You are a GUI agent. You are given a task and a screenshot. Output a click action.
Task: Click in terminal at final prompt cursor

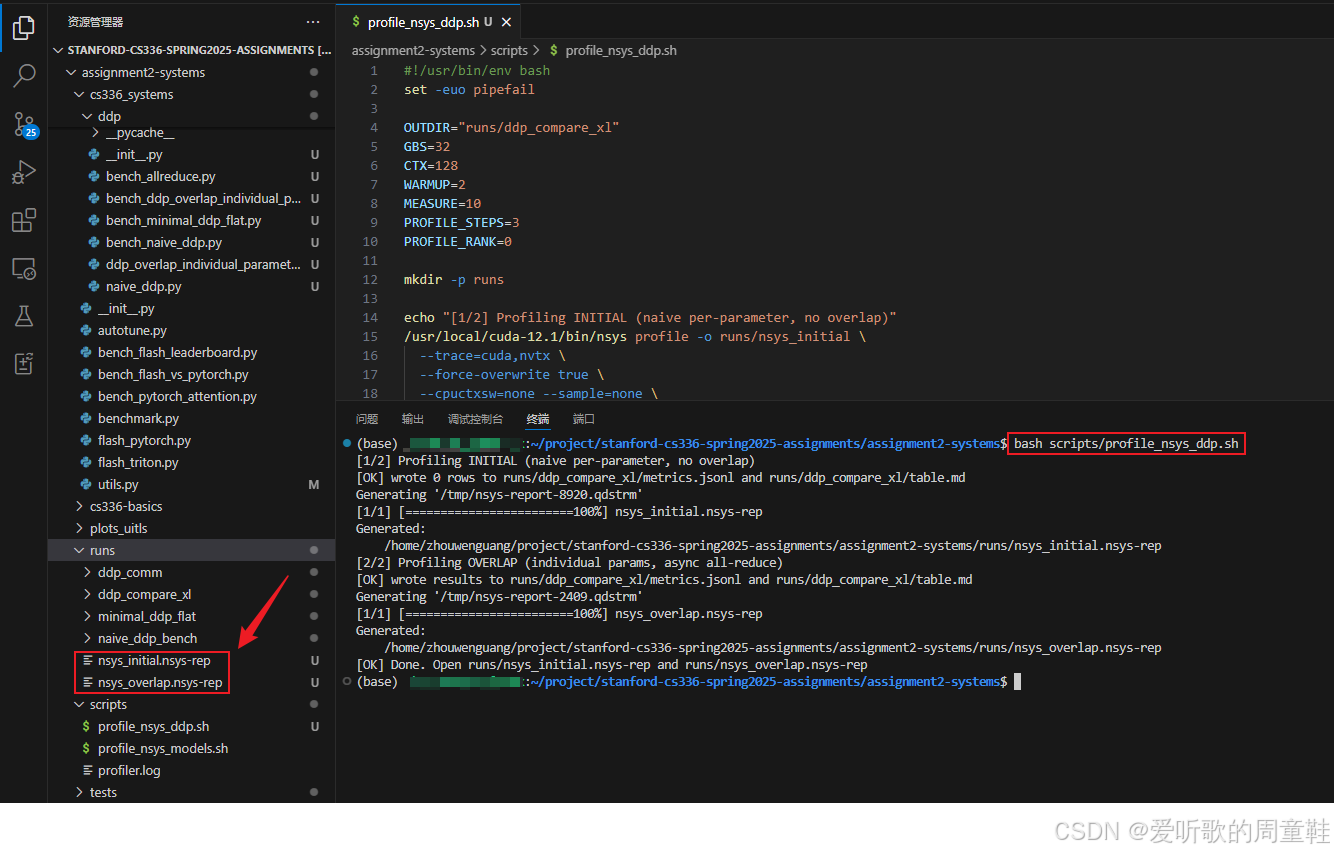[1018, 681]
